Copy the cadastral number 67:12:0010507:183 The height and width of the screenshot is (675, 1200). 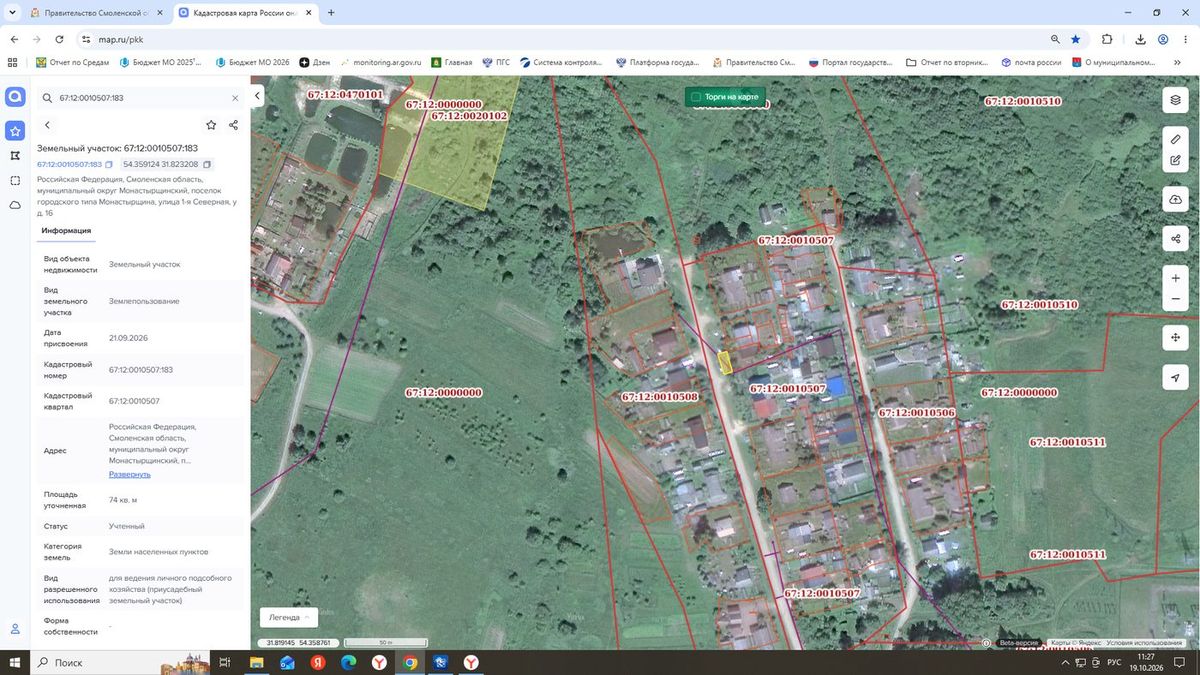pyautogui.click(x=109, y=164)
